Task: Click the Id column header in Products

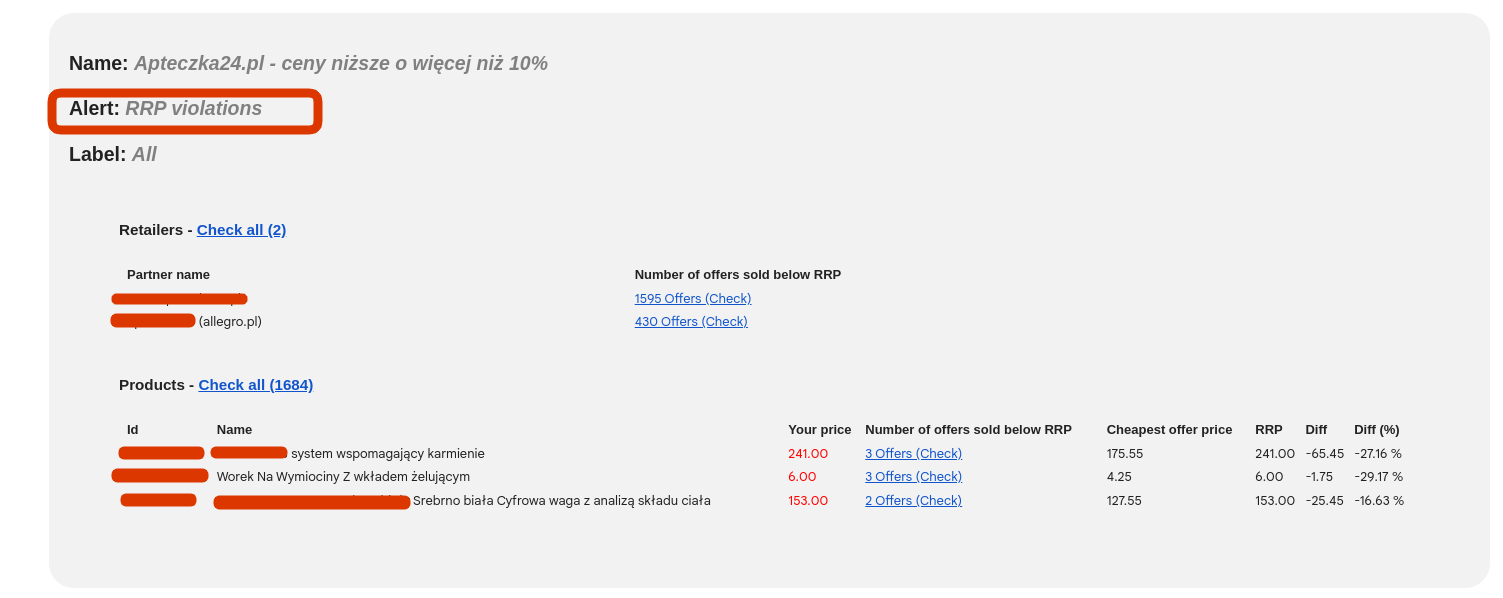Action: click(x=132, y=430)
